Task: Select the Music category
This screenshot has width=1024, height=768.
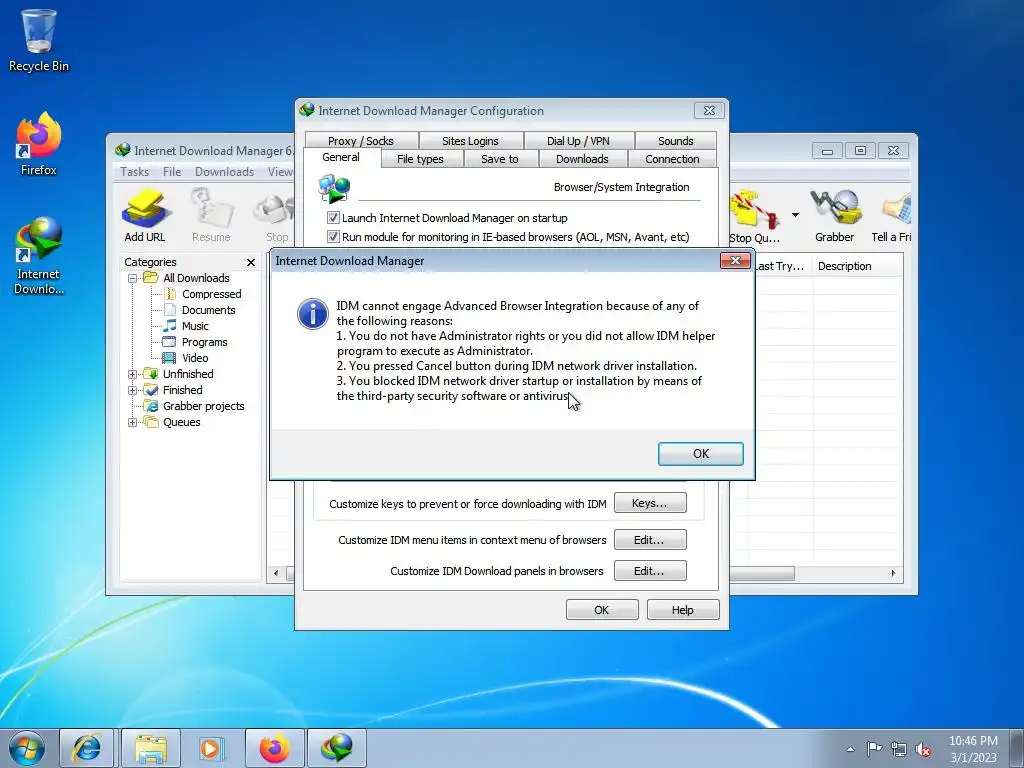Action: point(195,326)
